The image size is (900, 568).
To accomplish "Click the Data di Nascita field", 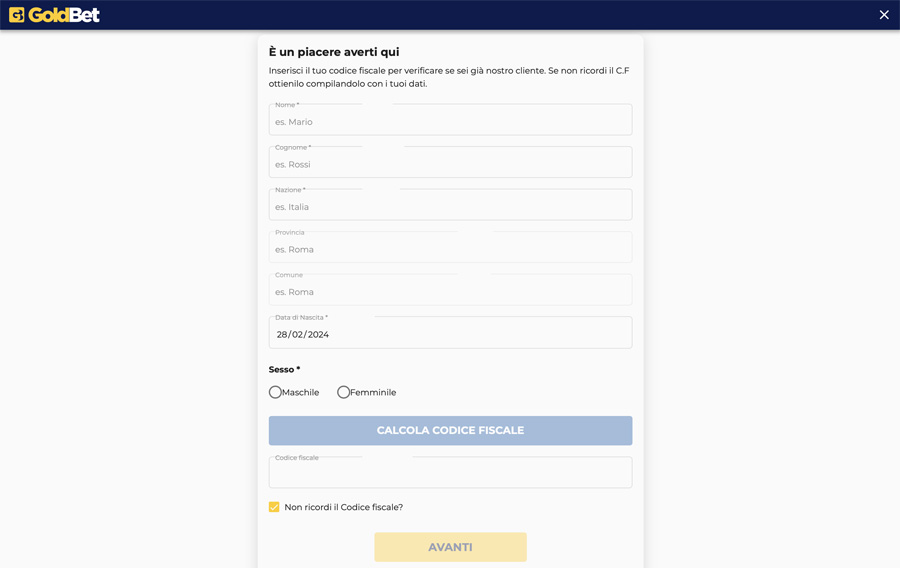I will tap(451, 332).
